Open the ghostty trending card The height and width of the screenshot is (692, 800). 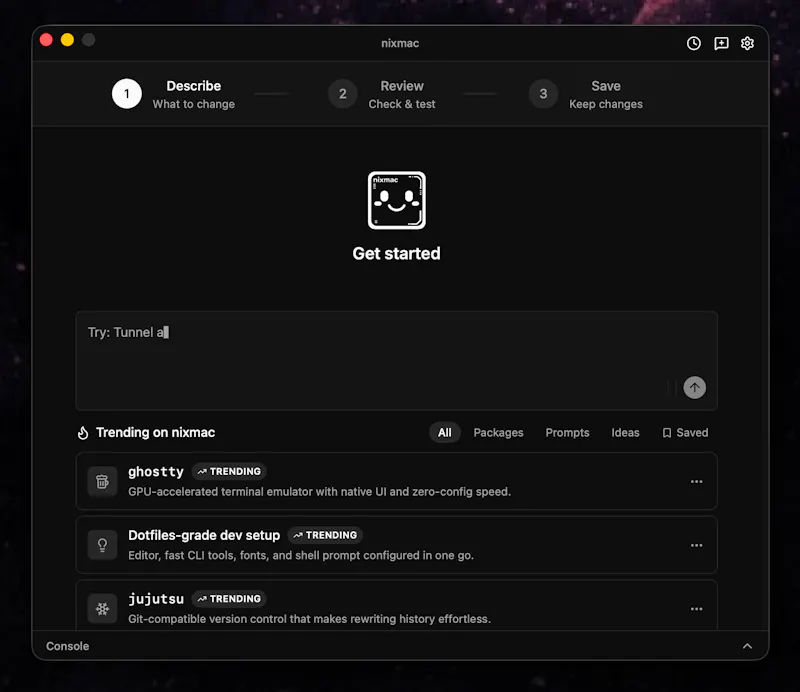(x=396, y=481)
